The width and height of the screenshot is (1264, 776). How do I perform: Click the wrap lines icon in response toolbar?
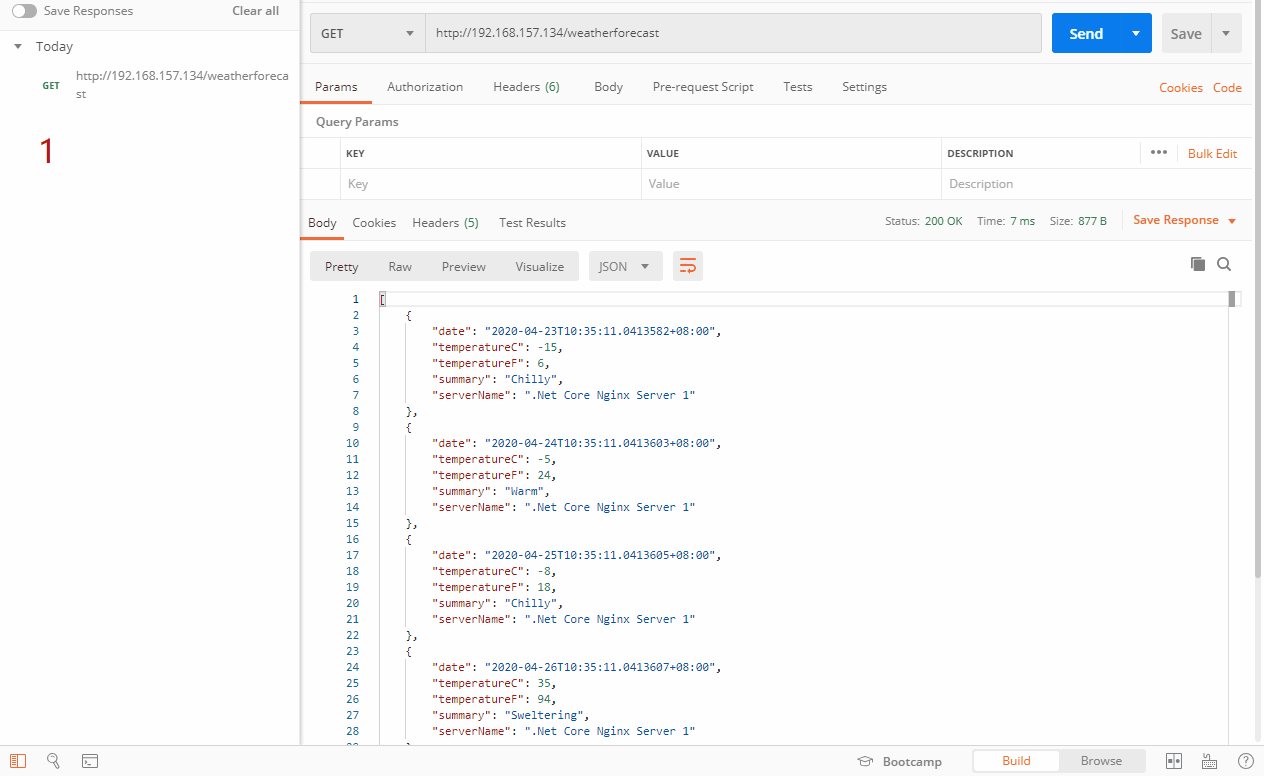coord(687,266)
